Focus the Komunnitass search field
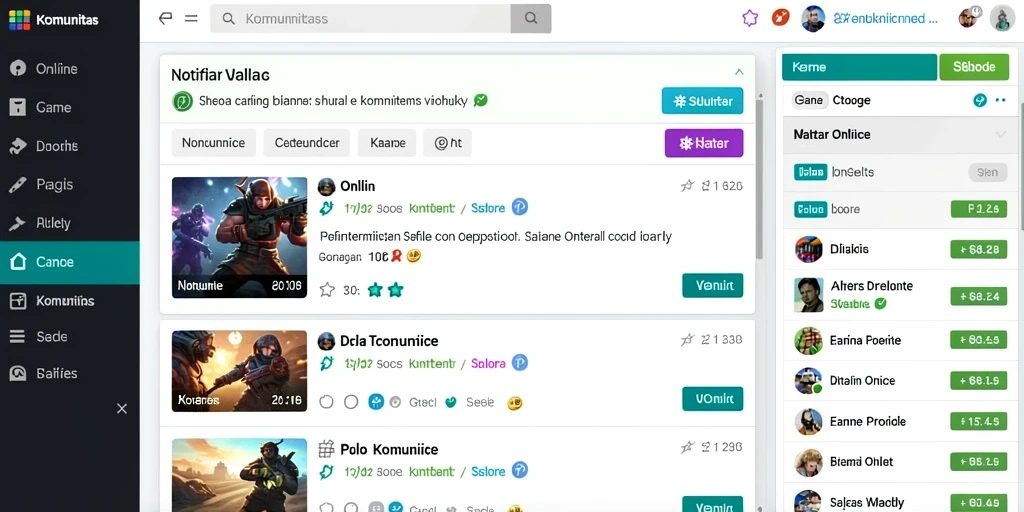1024x512 pixels. coord(360,19)
